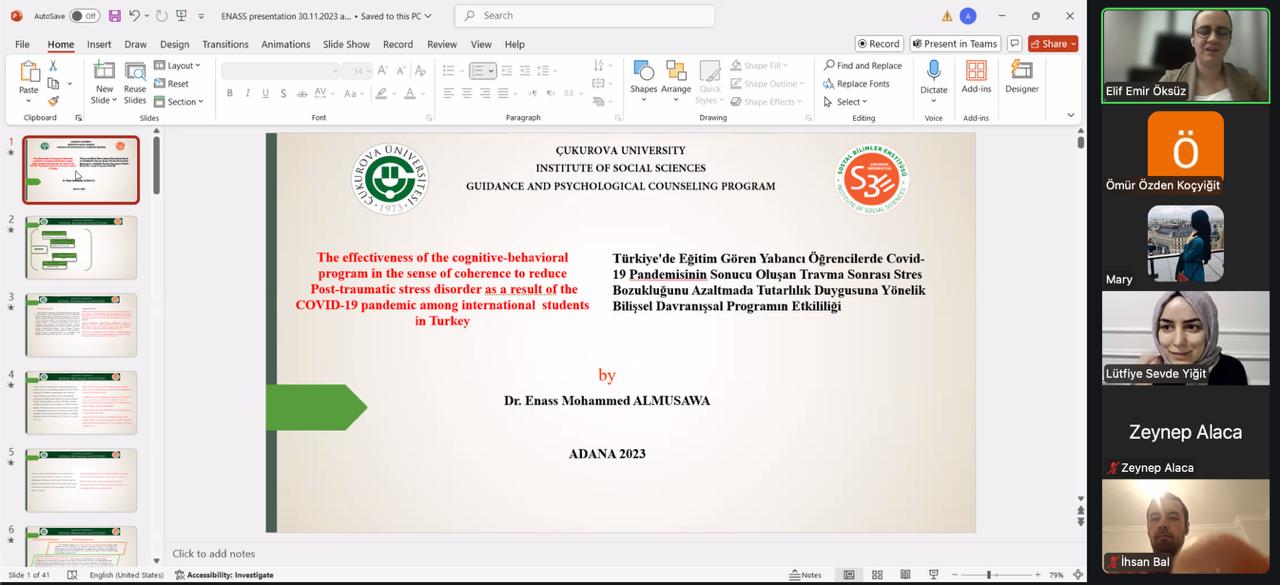Click the New Slide icon
Viewport: 1280px width, 585px height.
pyautogui.click(x=104, y=71)
